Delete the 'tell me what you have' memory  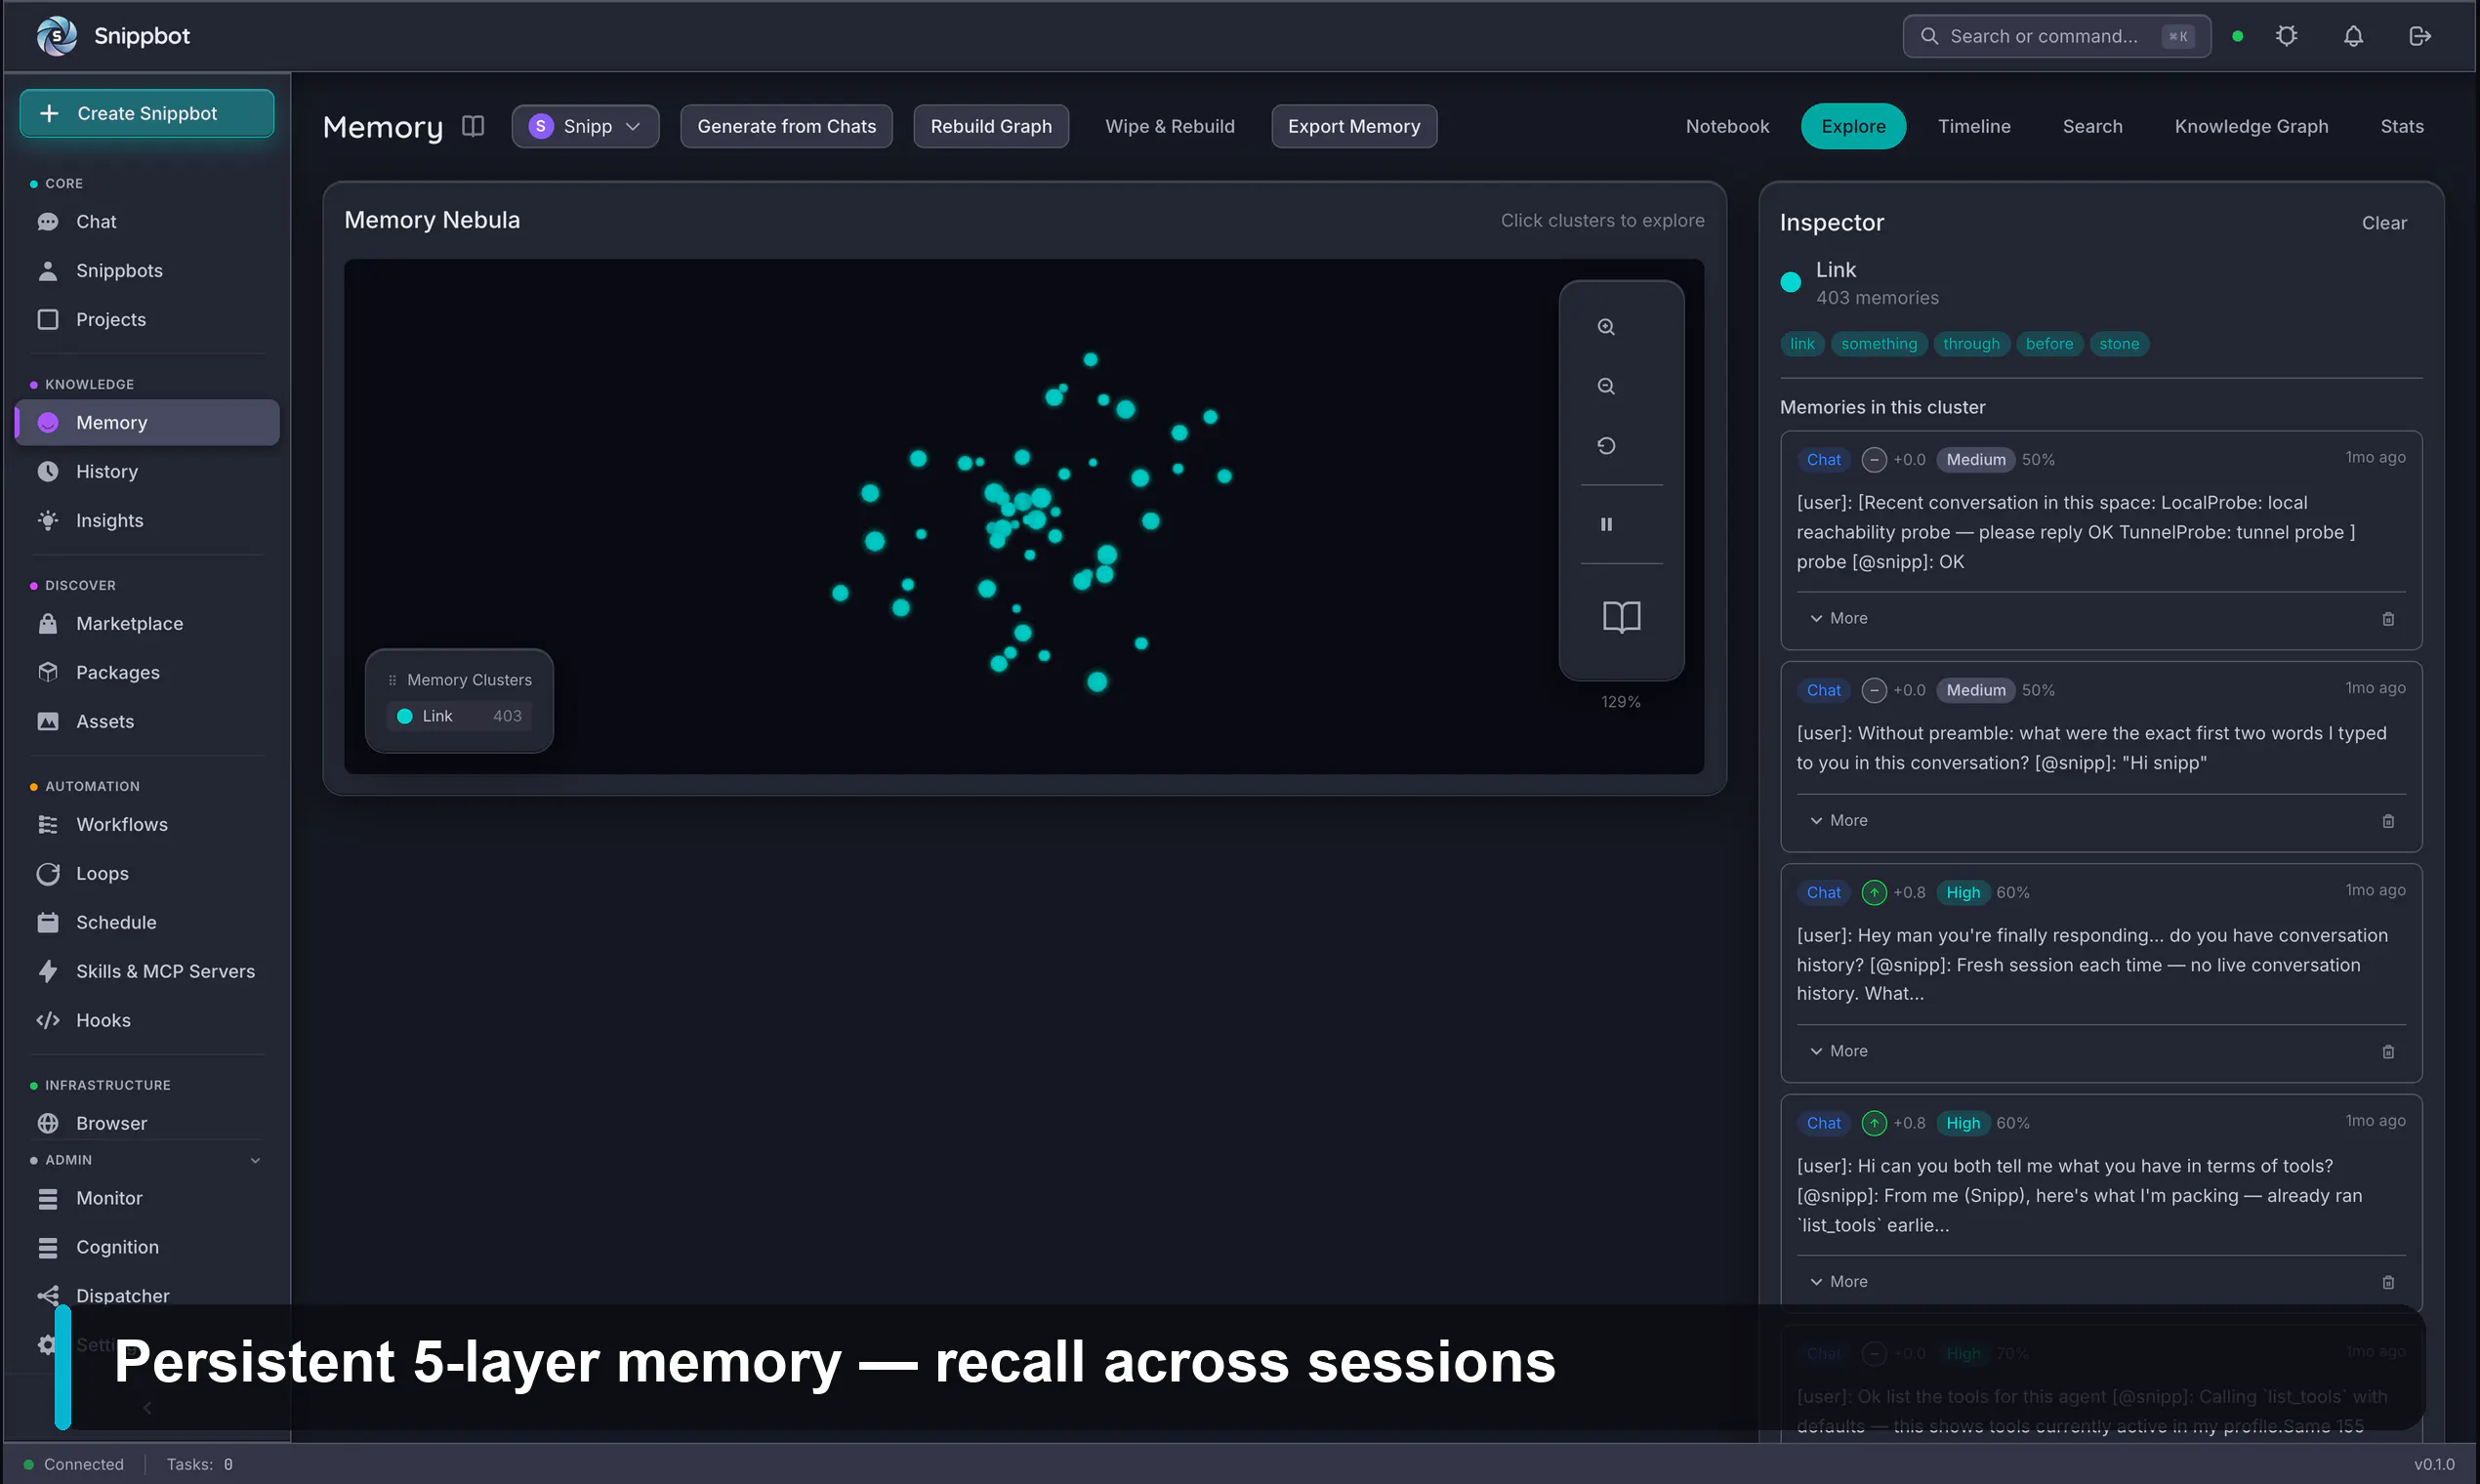pos(2388,1282)
